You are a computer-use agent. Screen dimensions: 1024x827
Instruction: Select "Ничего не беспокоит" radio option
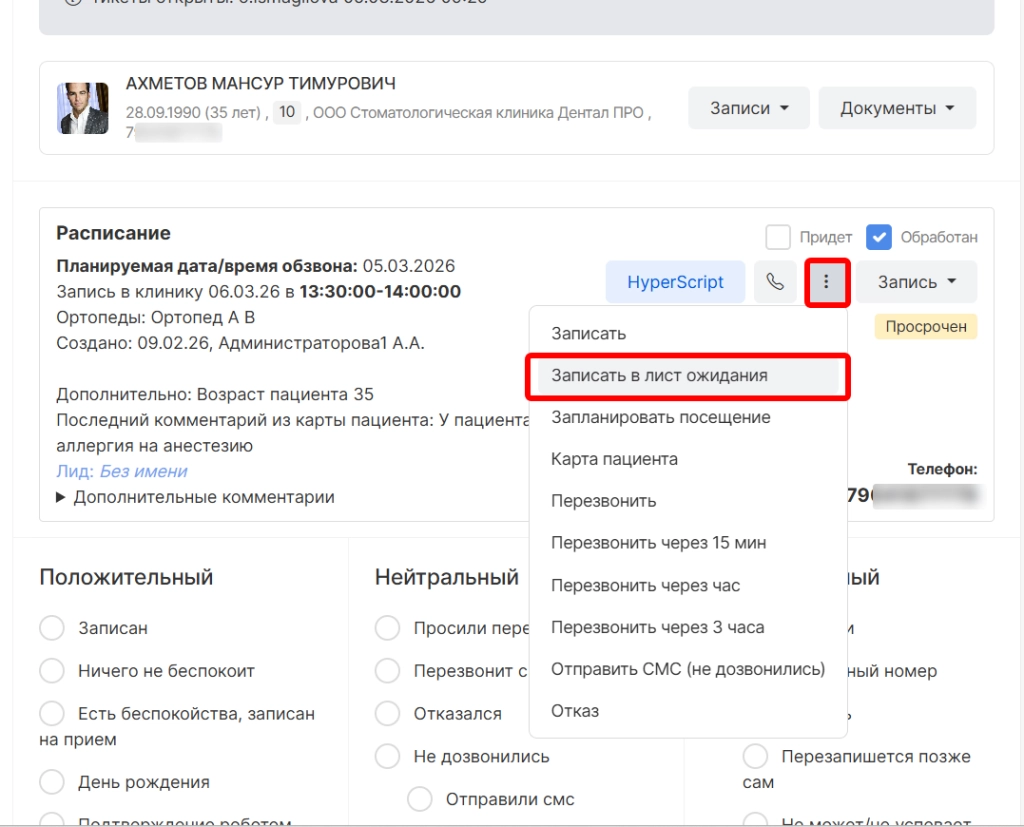[52, 671]
